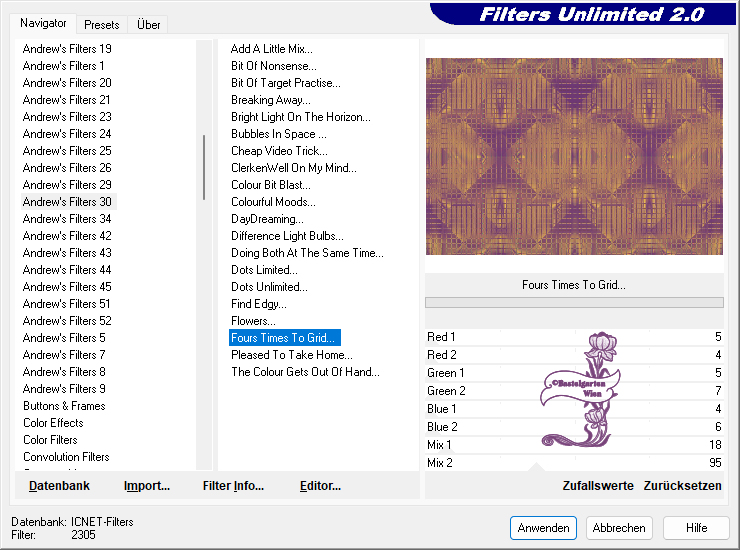Choose Pleased To Take Home... filter
Image resolution: width=740 pixels, height=550 pixels.
point(292,355)
